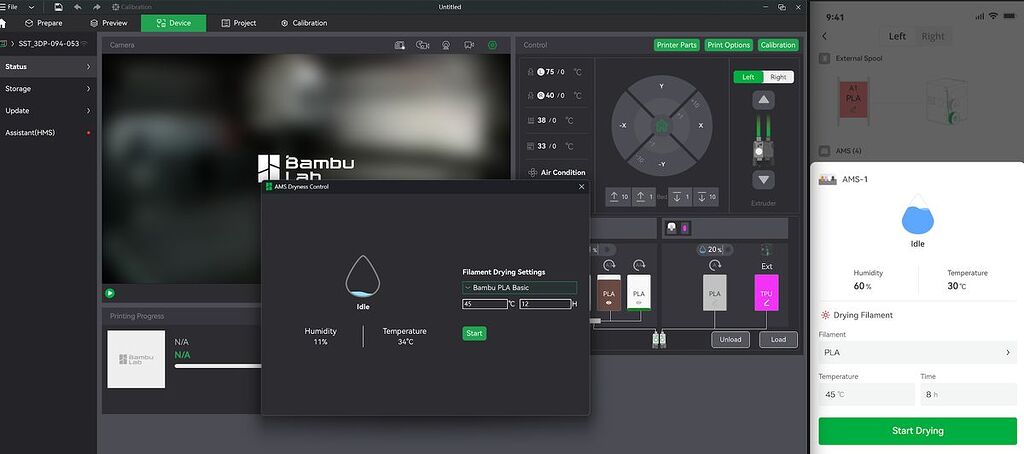Click the video recording icon in the Camera header
Image resolution: width=1024 pixels, height=454 pixels.
click(469, 45)
